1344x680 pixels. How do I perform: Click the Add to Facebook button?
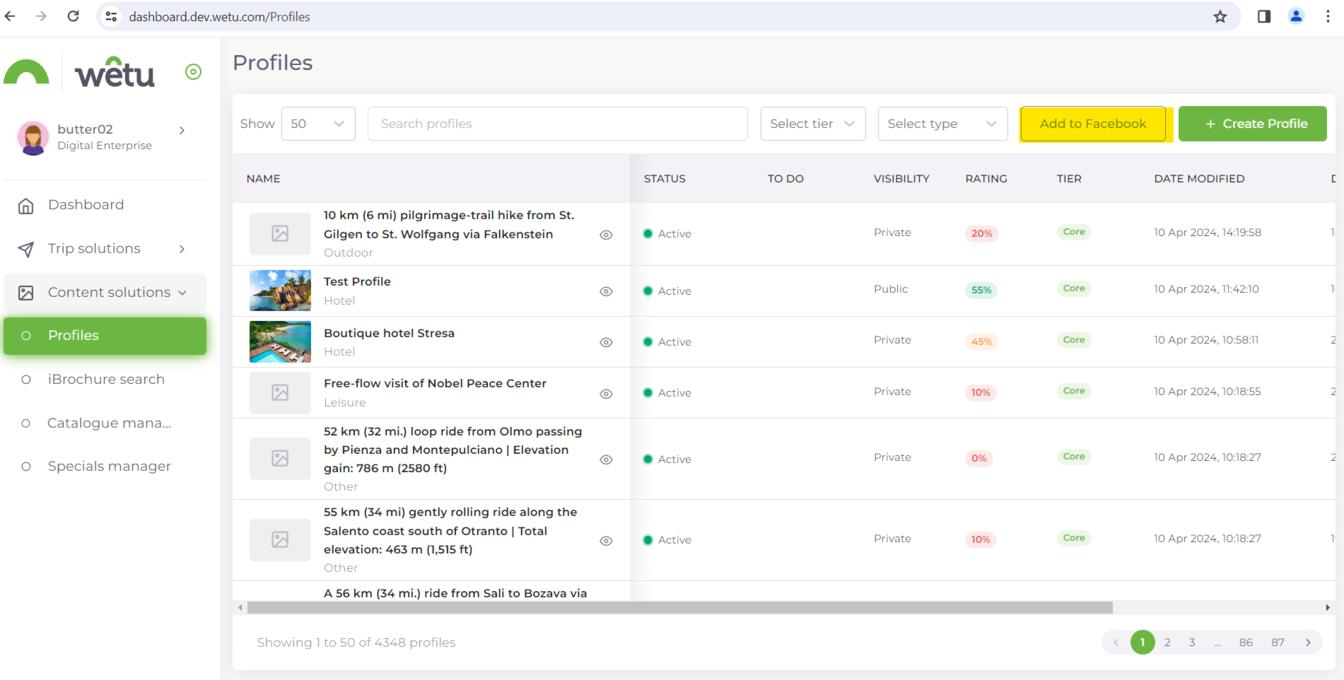coord(1093,124)
